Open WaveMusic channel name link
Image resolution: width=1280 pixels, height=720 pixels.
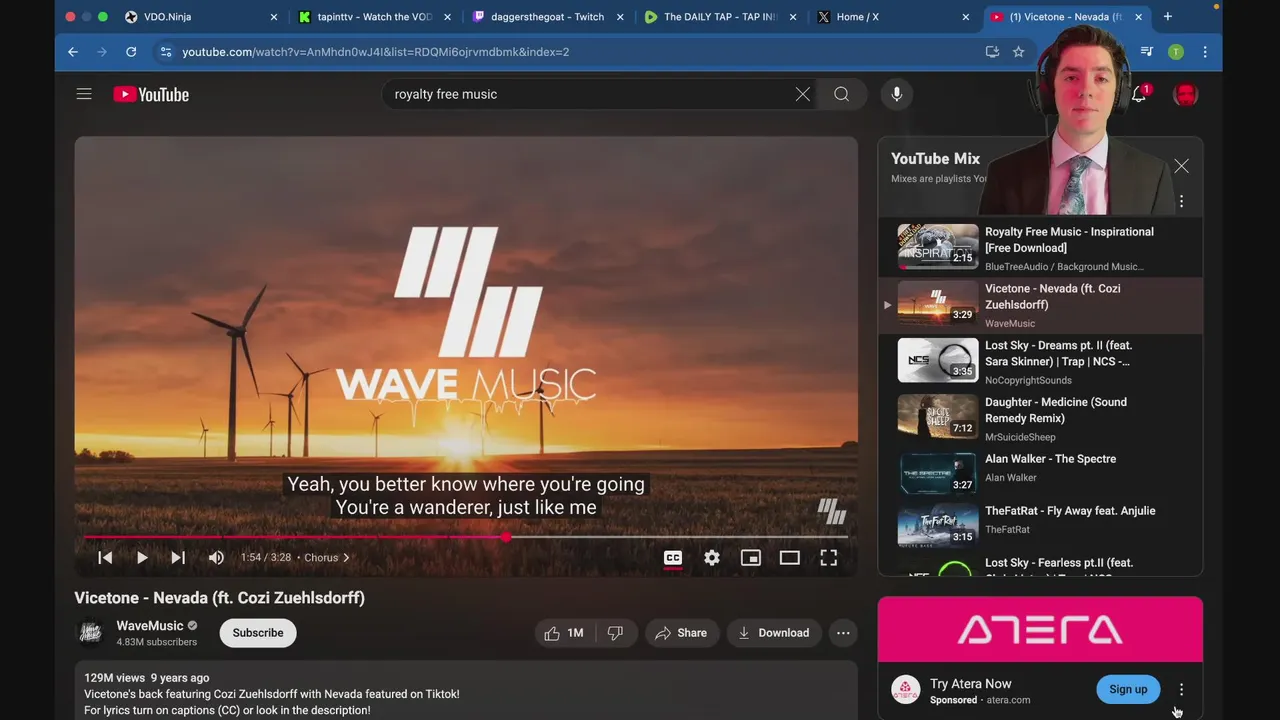tap(150, 626)
